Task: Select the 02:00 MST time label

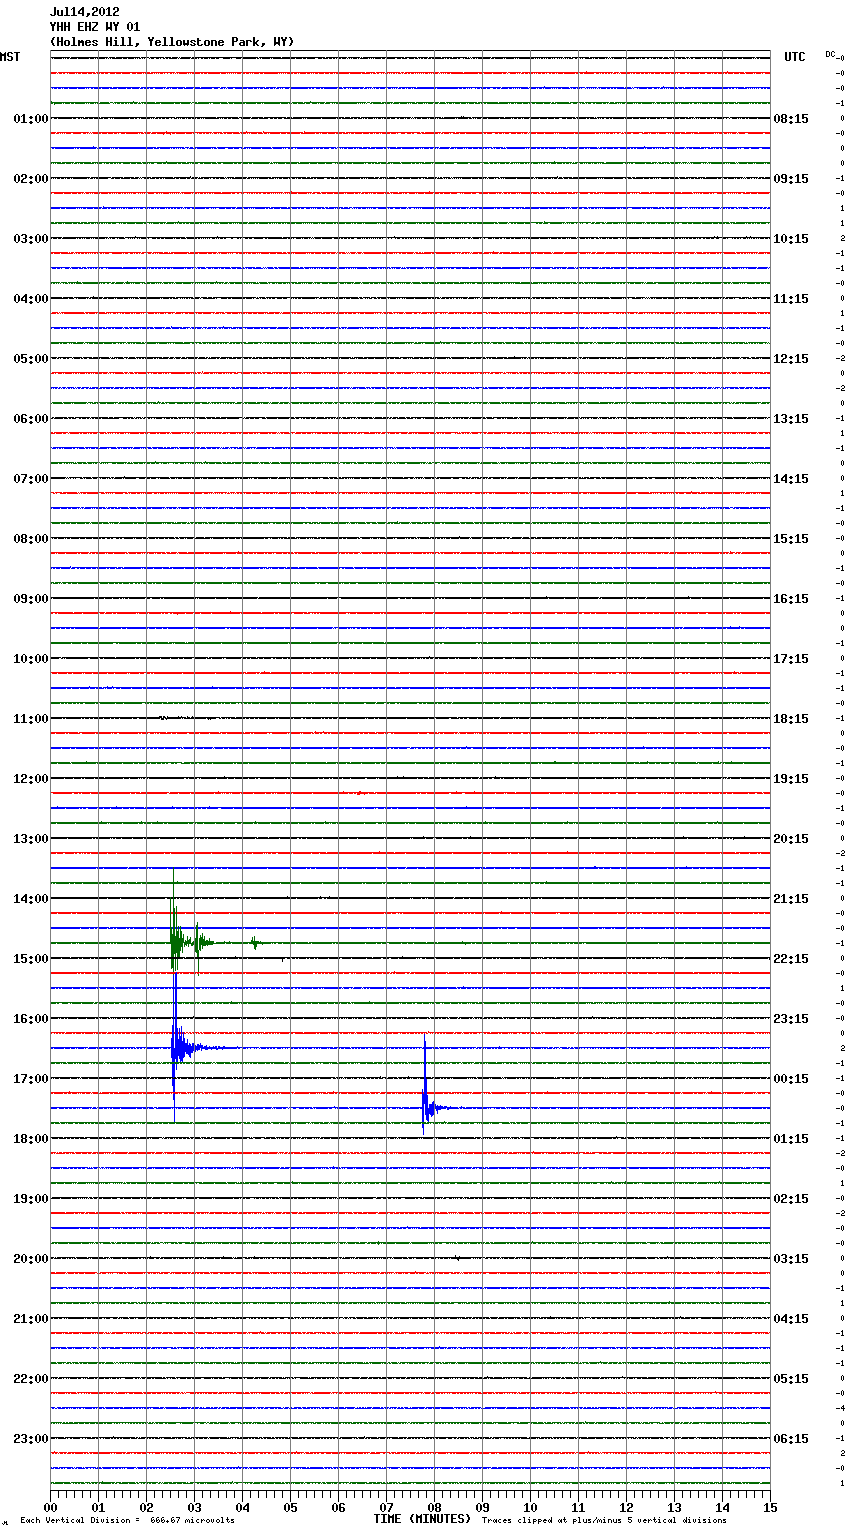Action: pos(31,179)
